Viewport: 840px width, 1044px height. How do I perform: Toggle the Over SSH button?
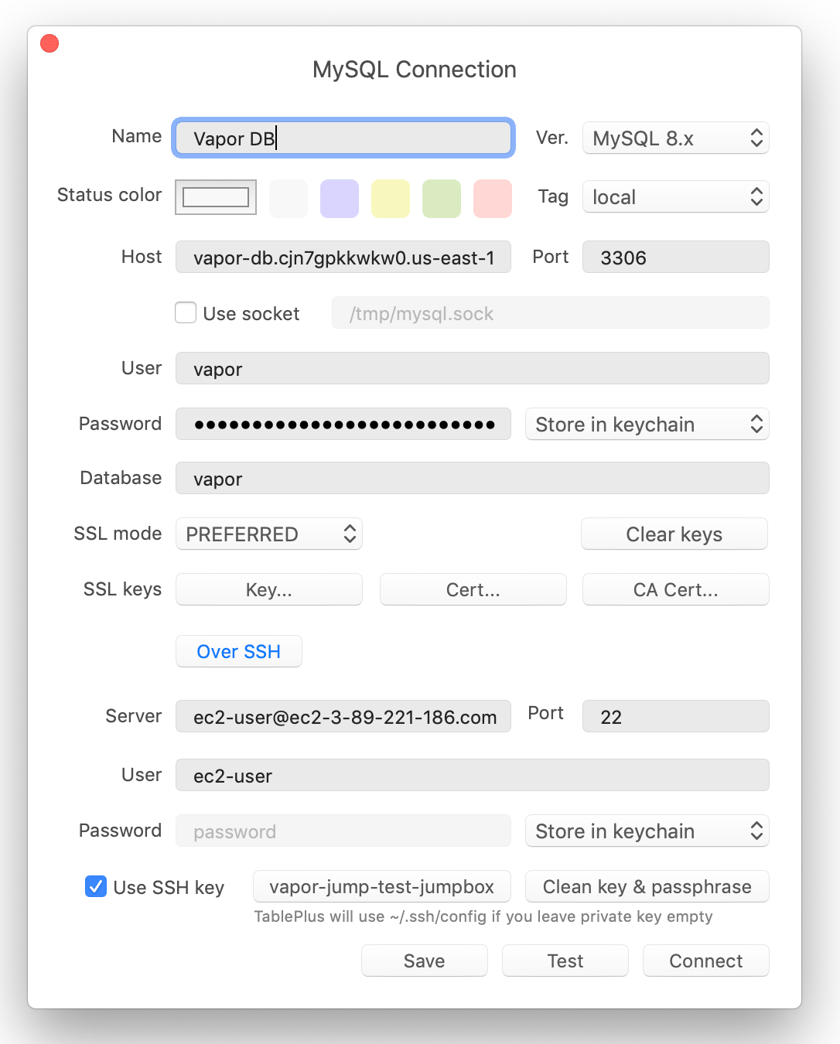[x=238, y=651]
